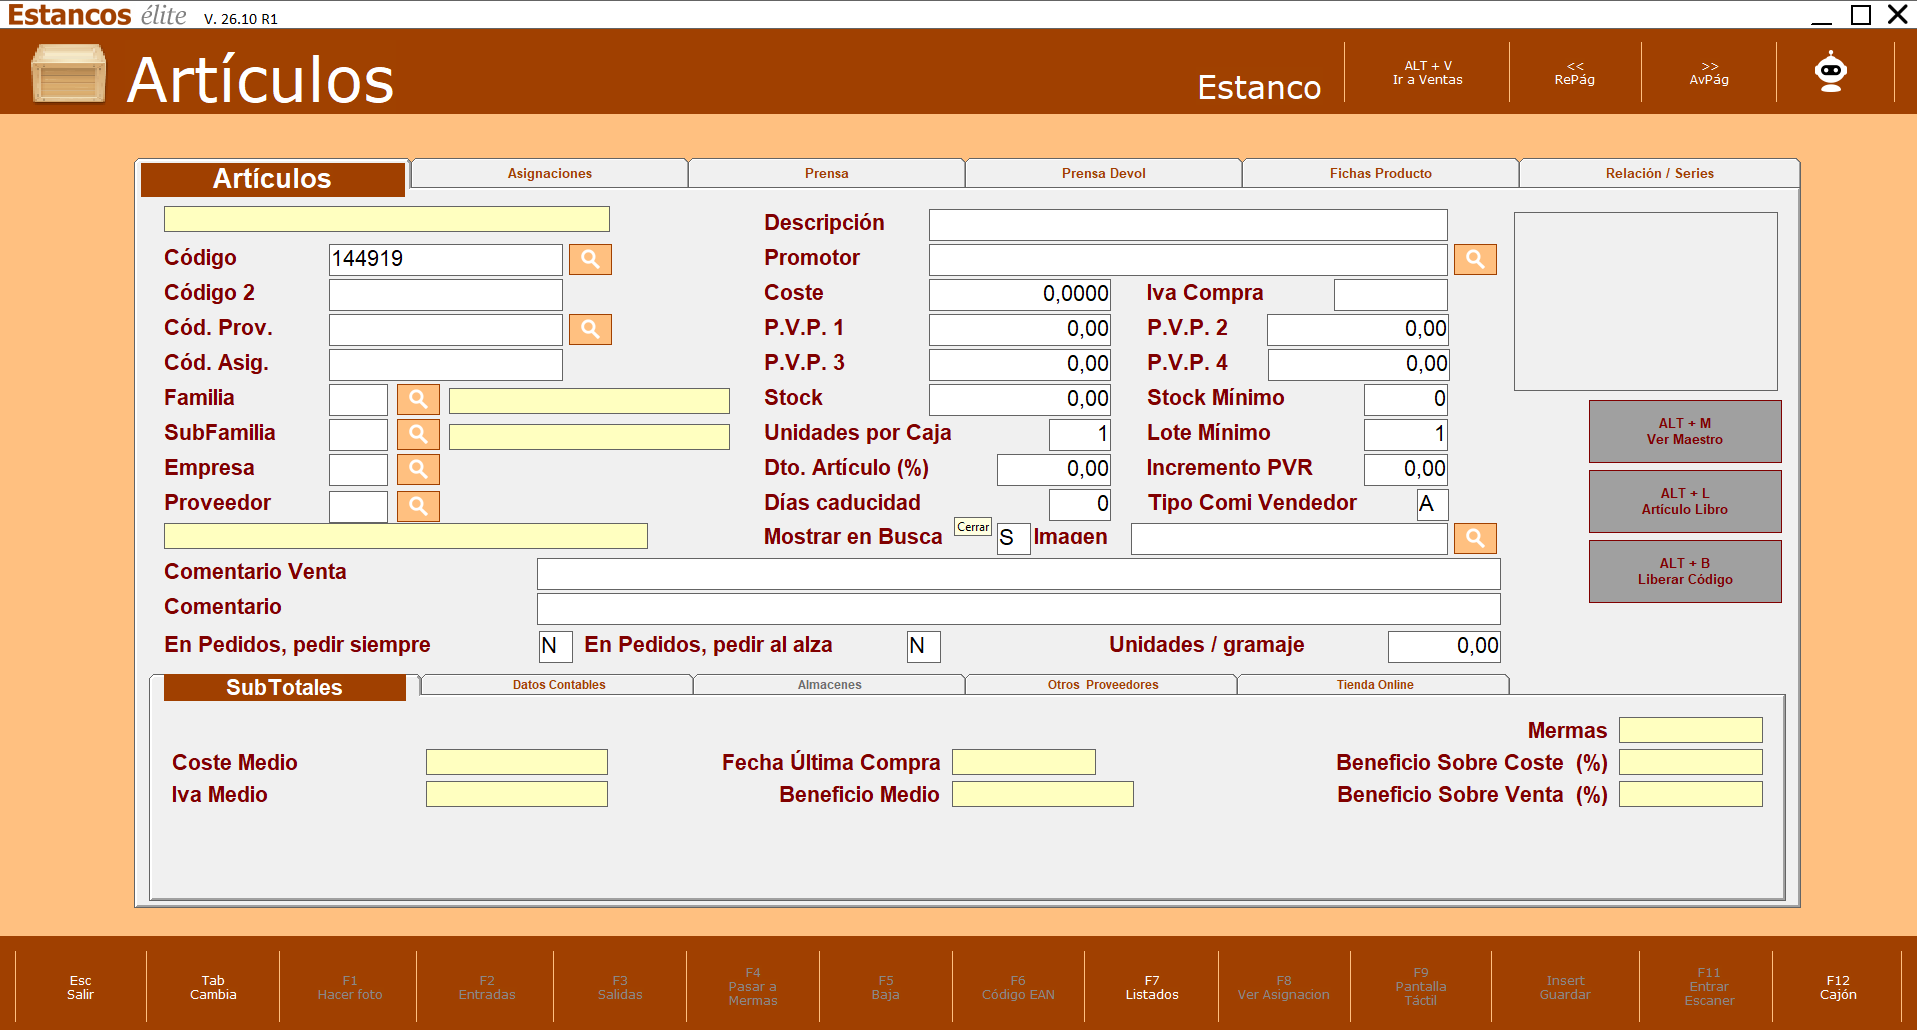The height and width of the screenshot is (1030, 1917).
Task: Click into the Descripción input field
Action: point(1188,224)
